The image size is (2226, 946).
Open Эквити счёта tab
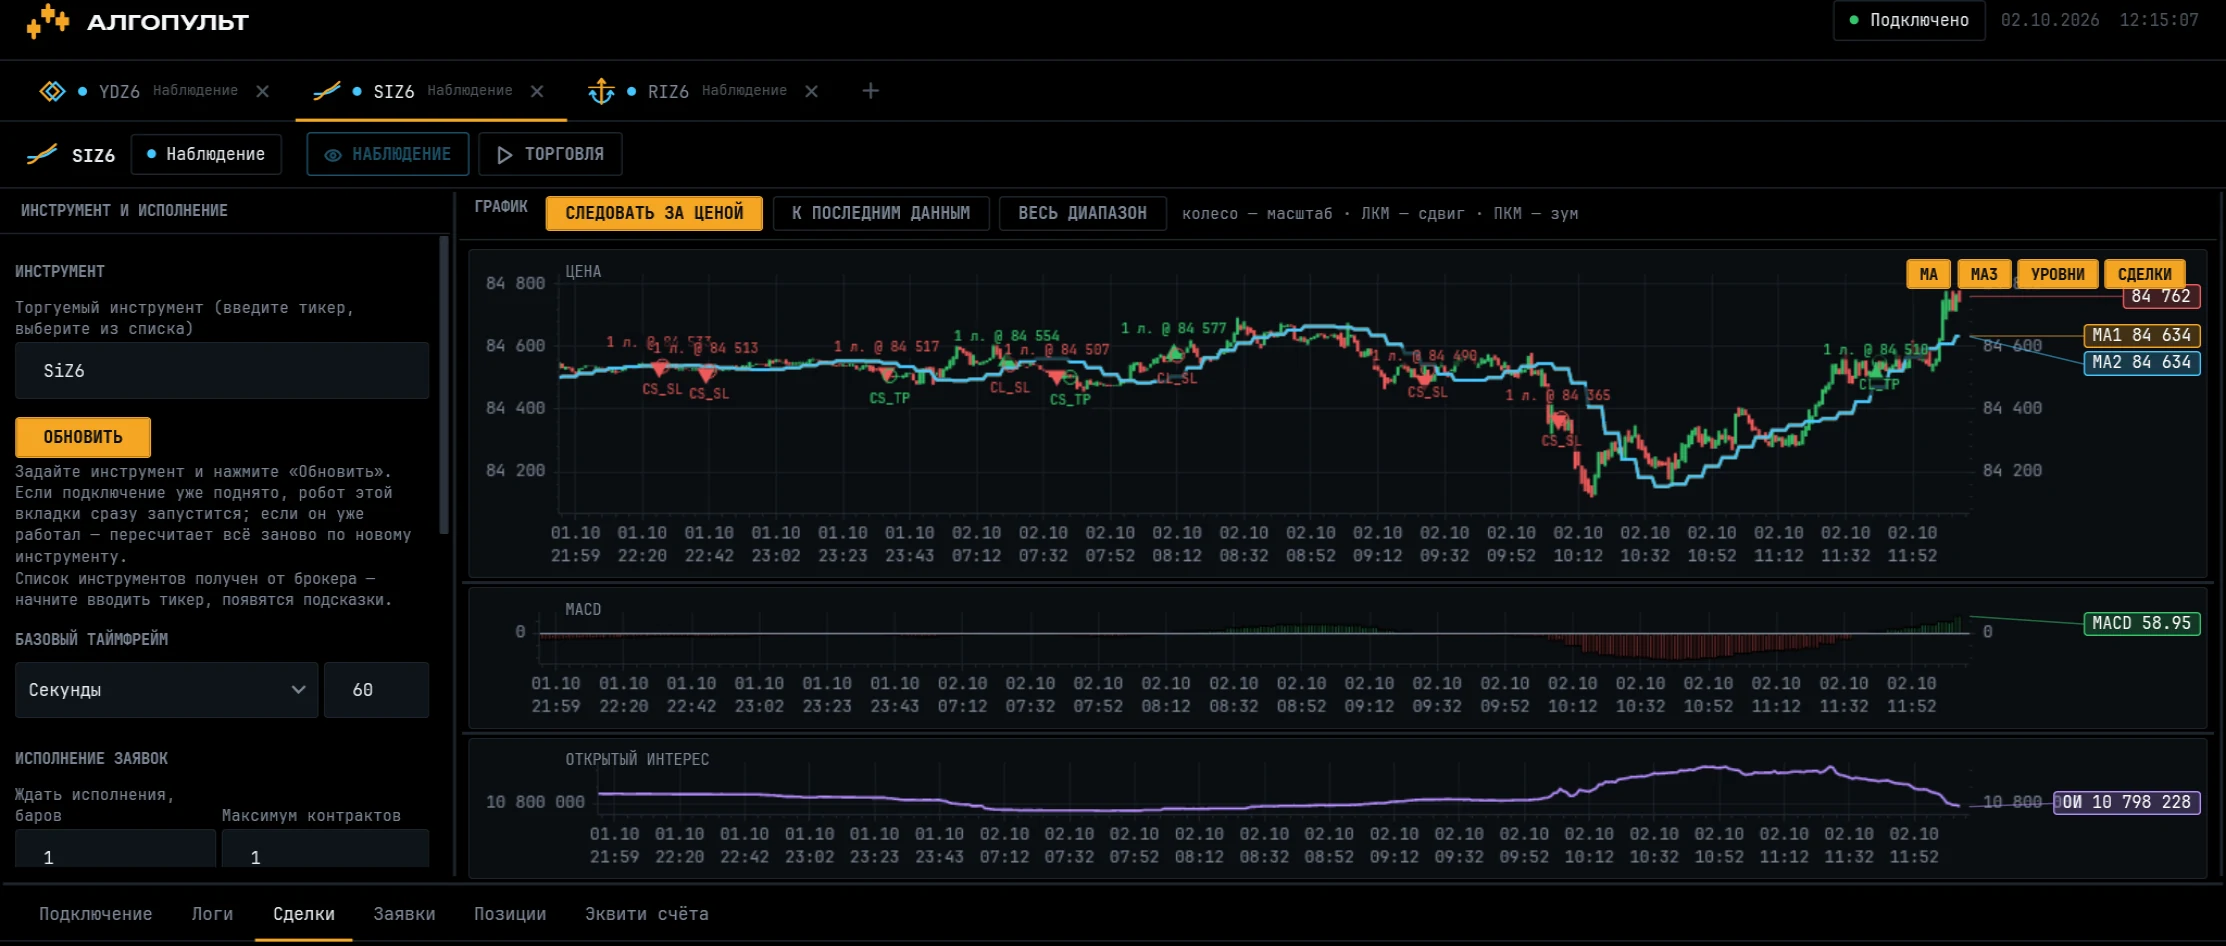click(647, 914)
